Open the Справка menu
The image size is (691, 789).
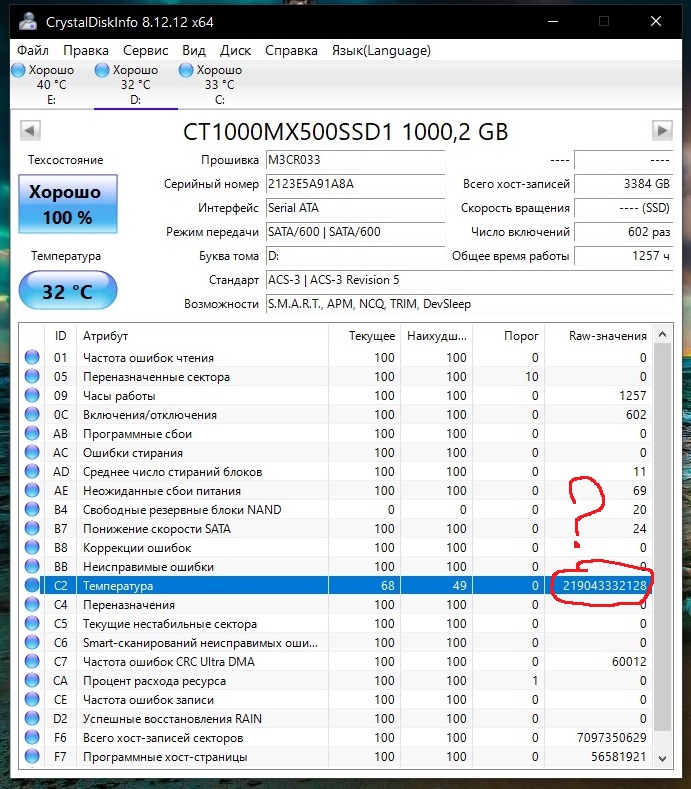coord(291,50)
